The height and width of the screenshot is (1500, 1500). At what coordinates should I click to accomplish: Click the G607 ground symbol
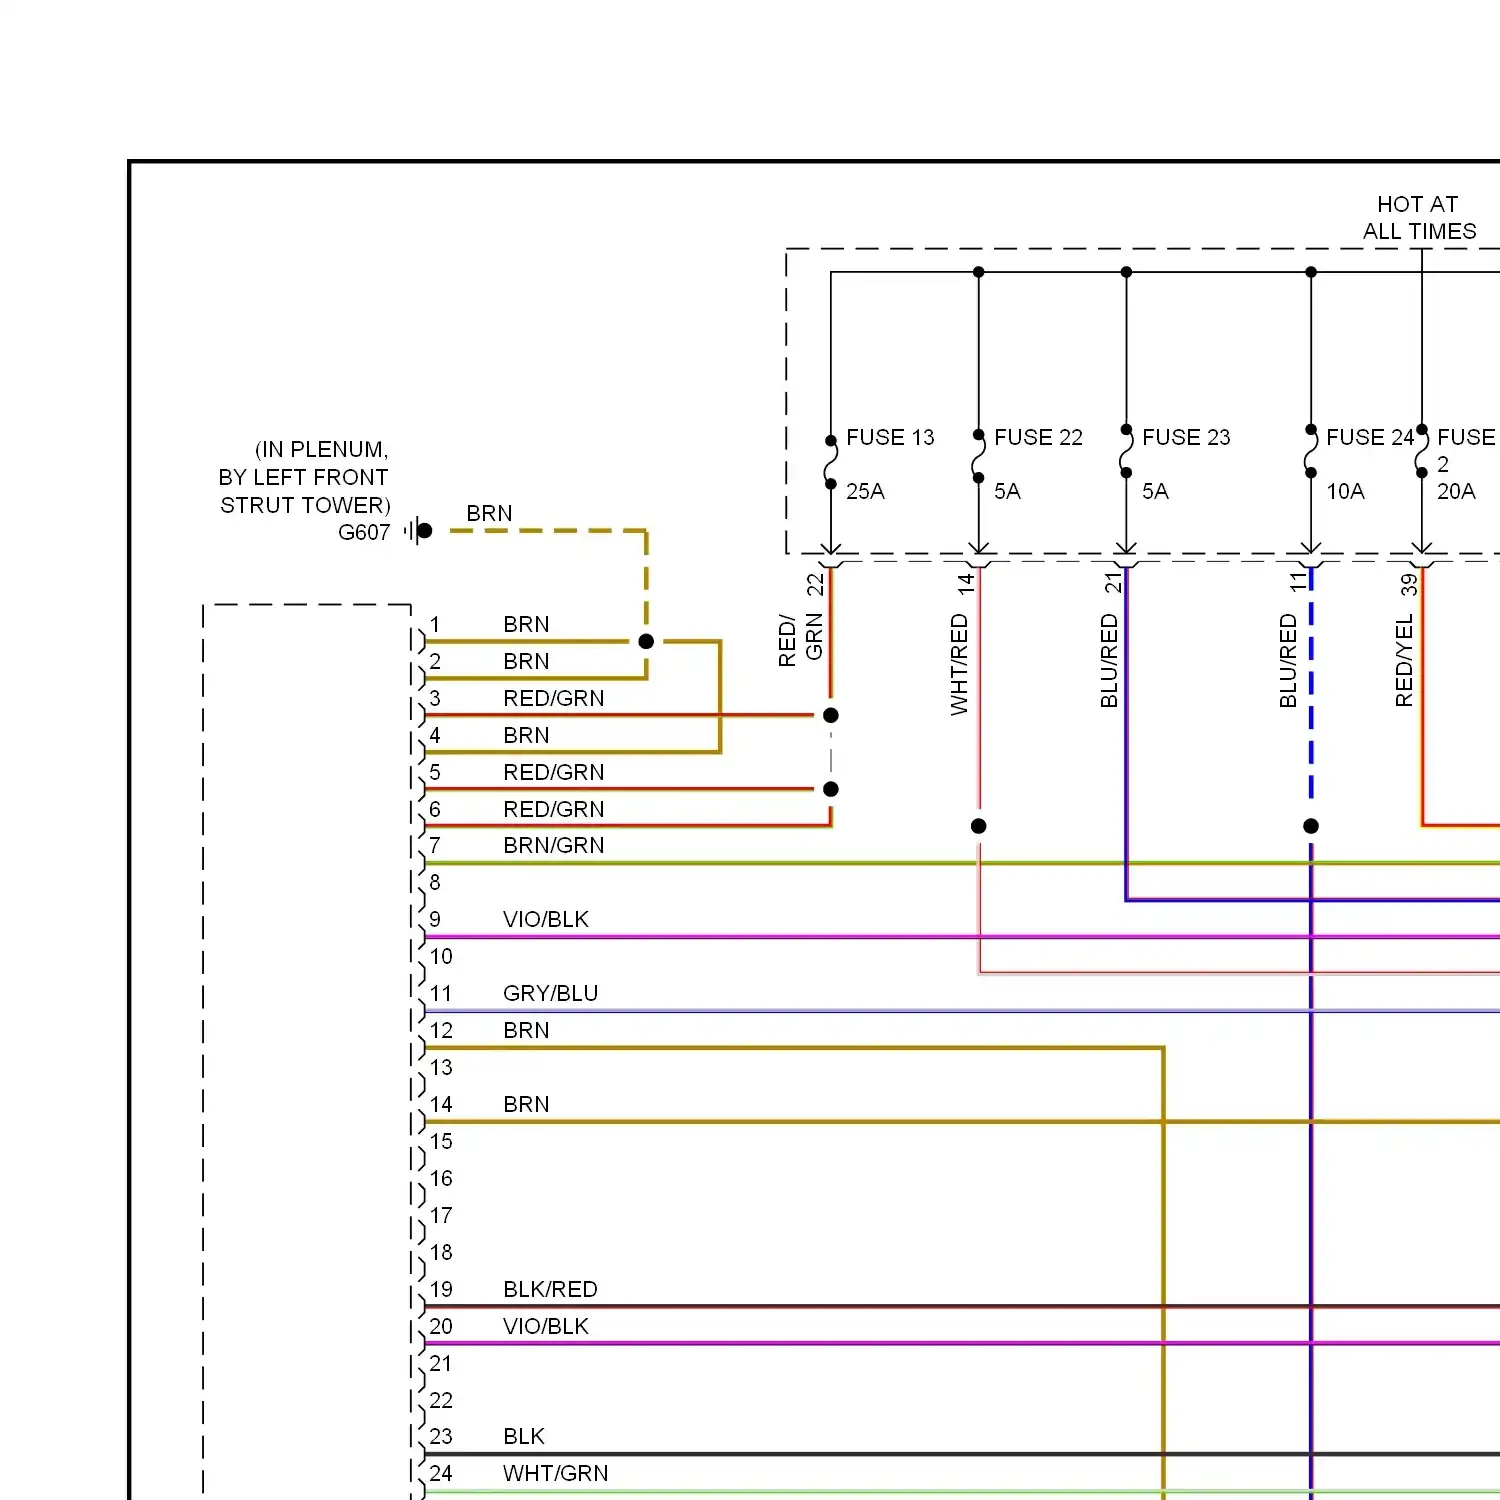tap(419, 531)
